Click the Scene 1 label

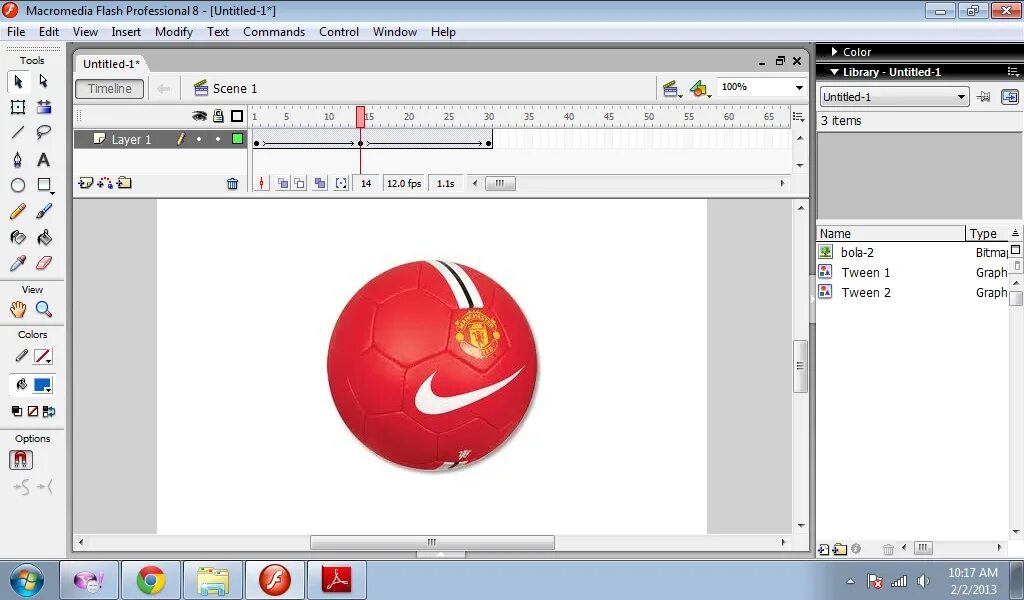pyautogui.click(x=234, y=89)
